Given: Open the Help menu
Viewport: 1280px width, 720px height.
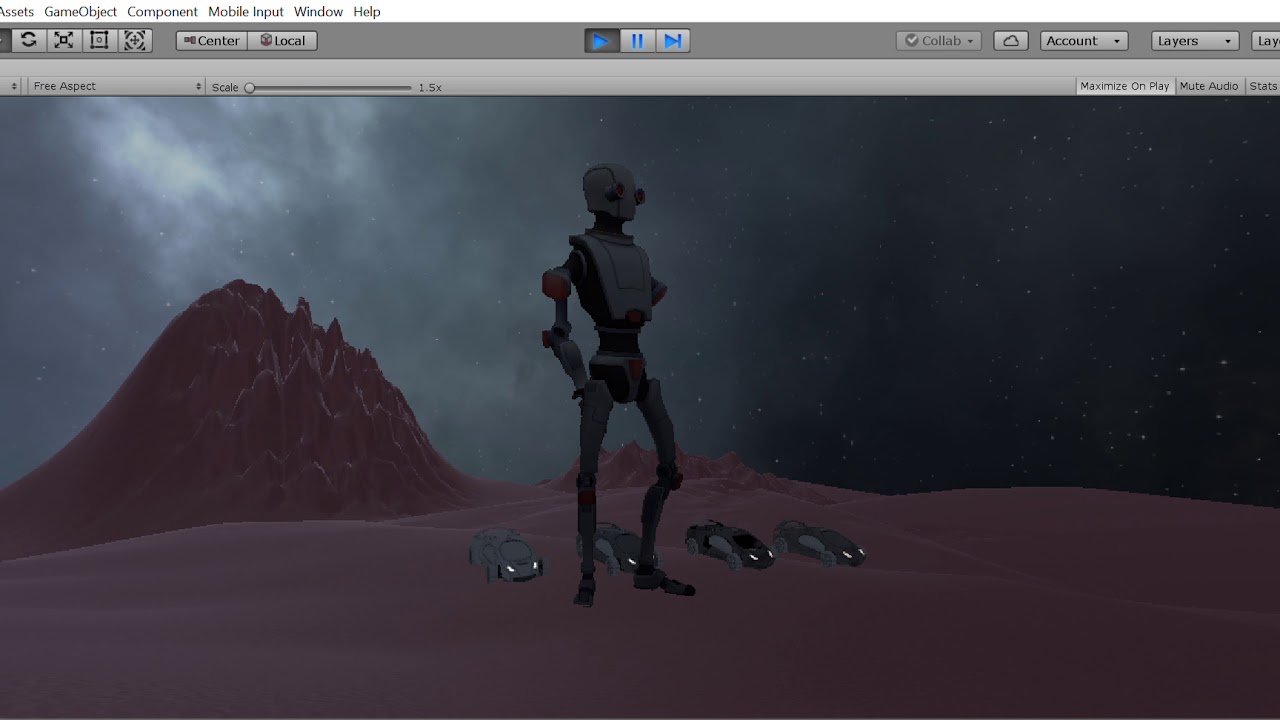Looking at the screenshot, I should pos(367,11).
